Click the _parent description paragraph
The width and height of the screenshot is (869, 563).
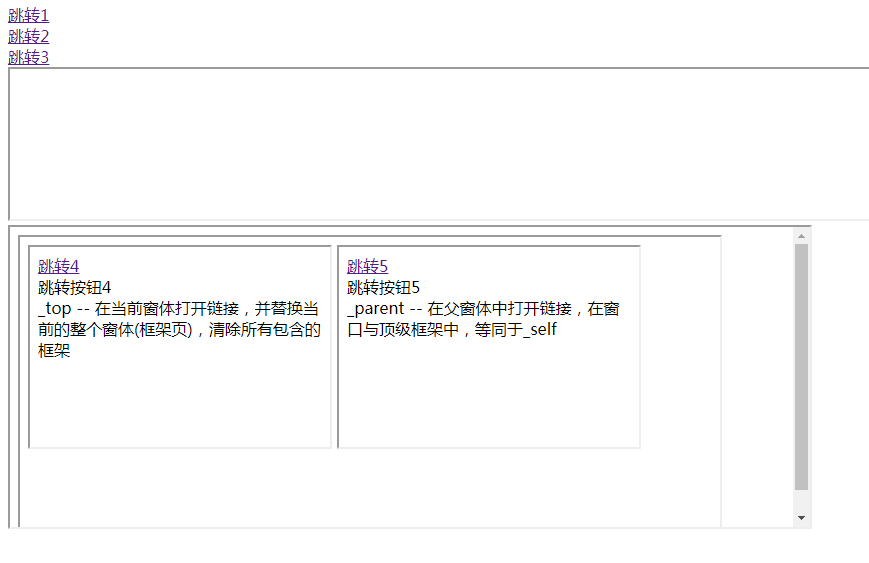click(483, 319)
